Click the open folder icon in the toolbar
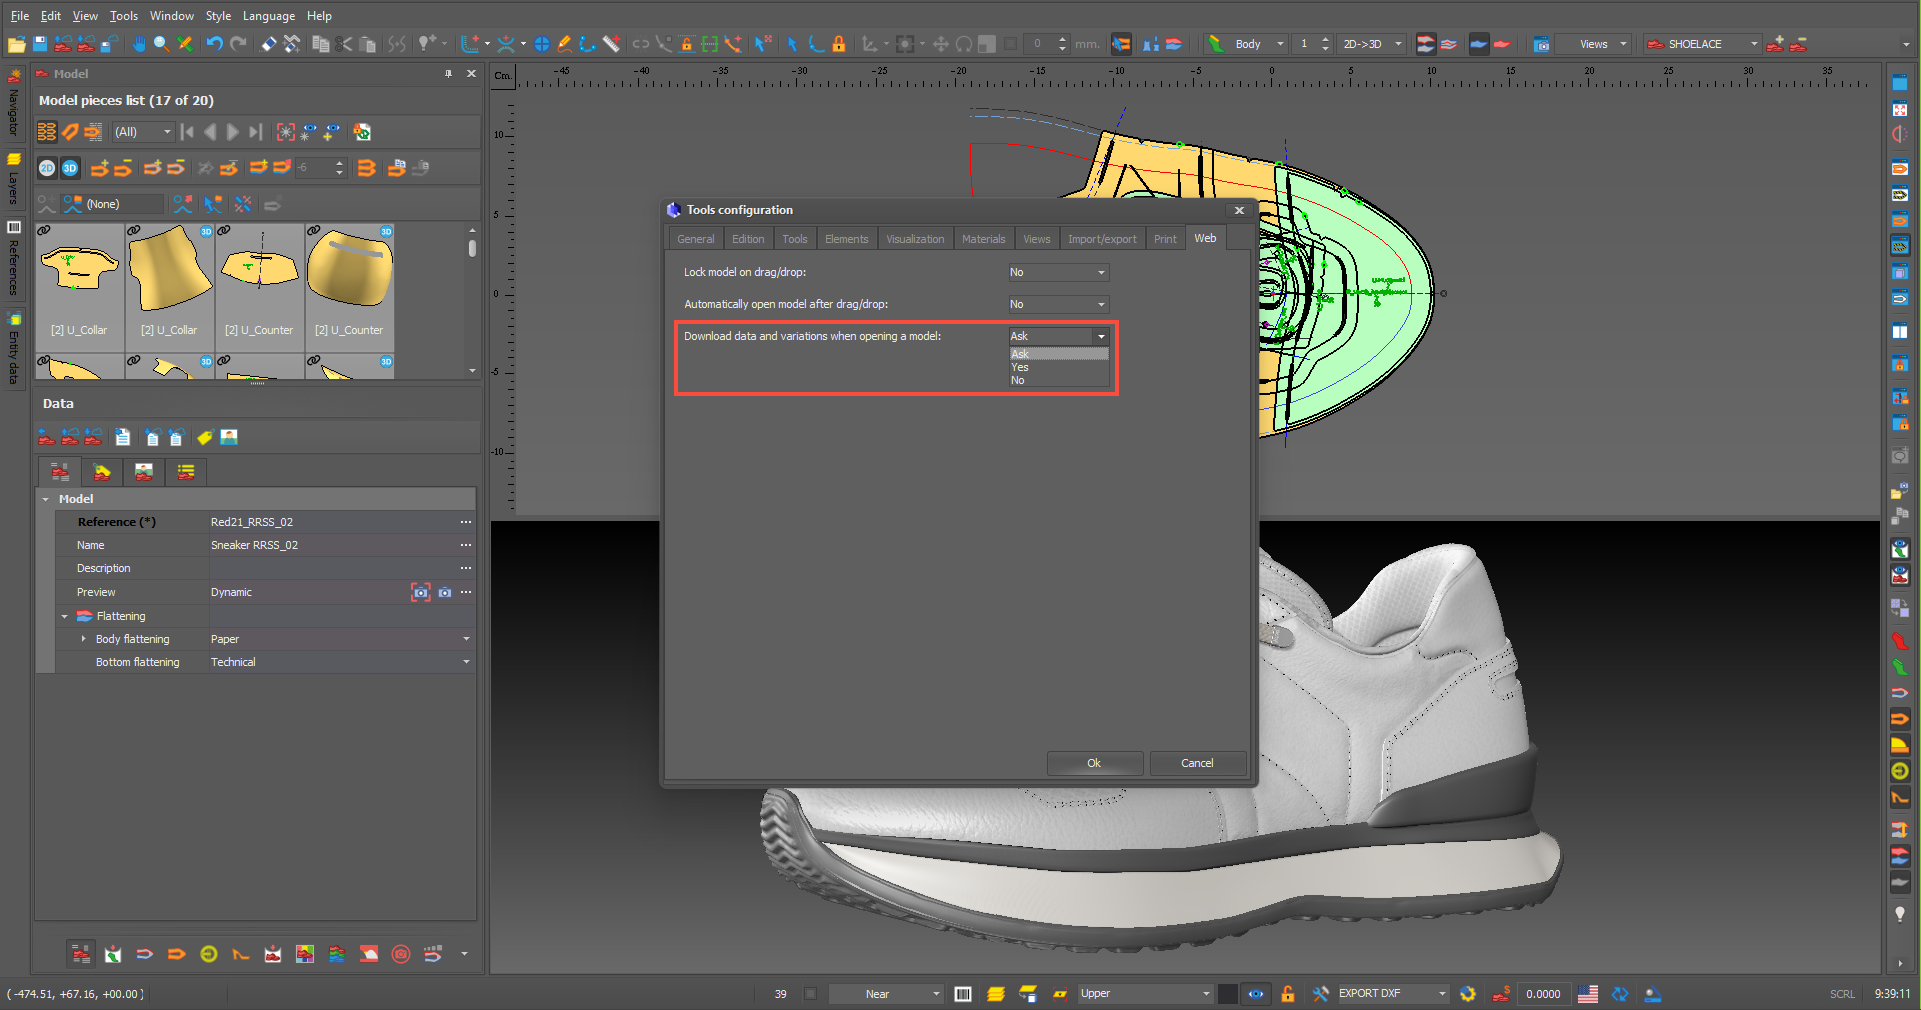1921x1010 pixels. pos(16,44)
